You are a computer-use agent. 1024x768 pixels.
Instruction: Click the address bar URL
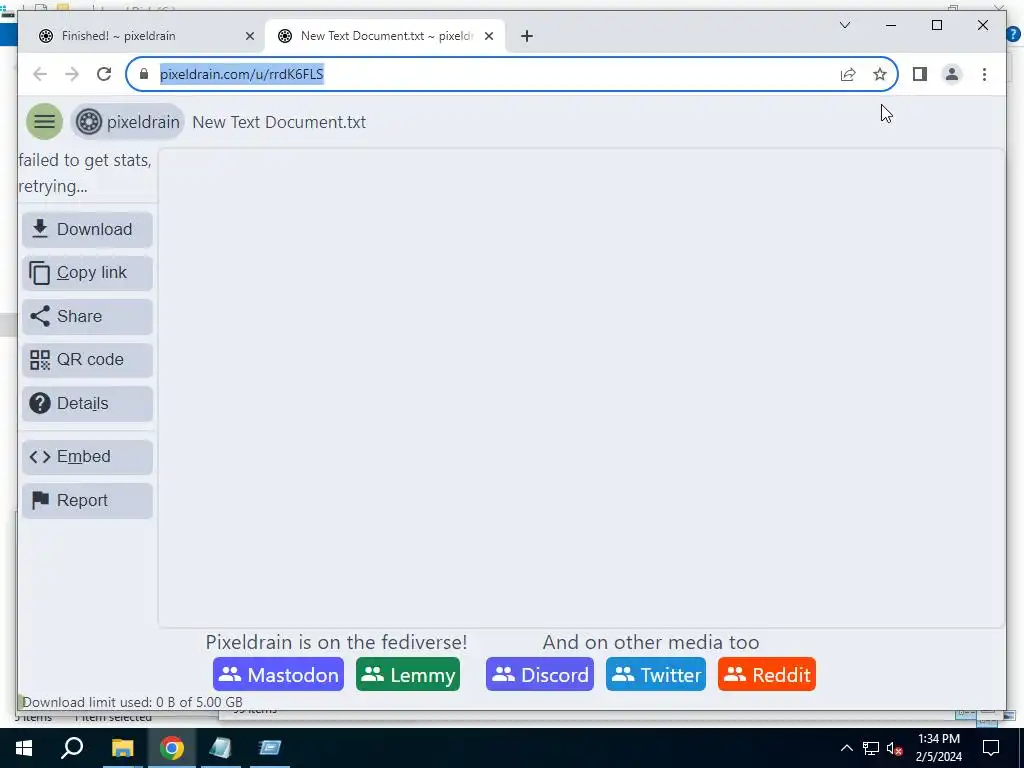pyautogui.click(x=242, y=74)
